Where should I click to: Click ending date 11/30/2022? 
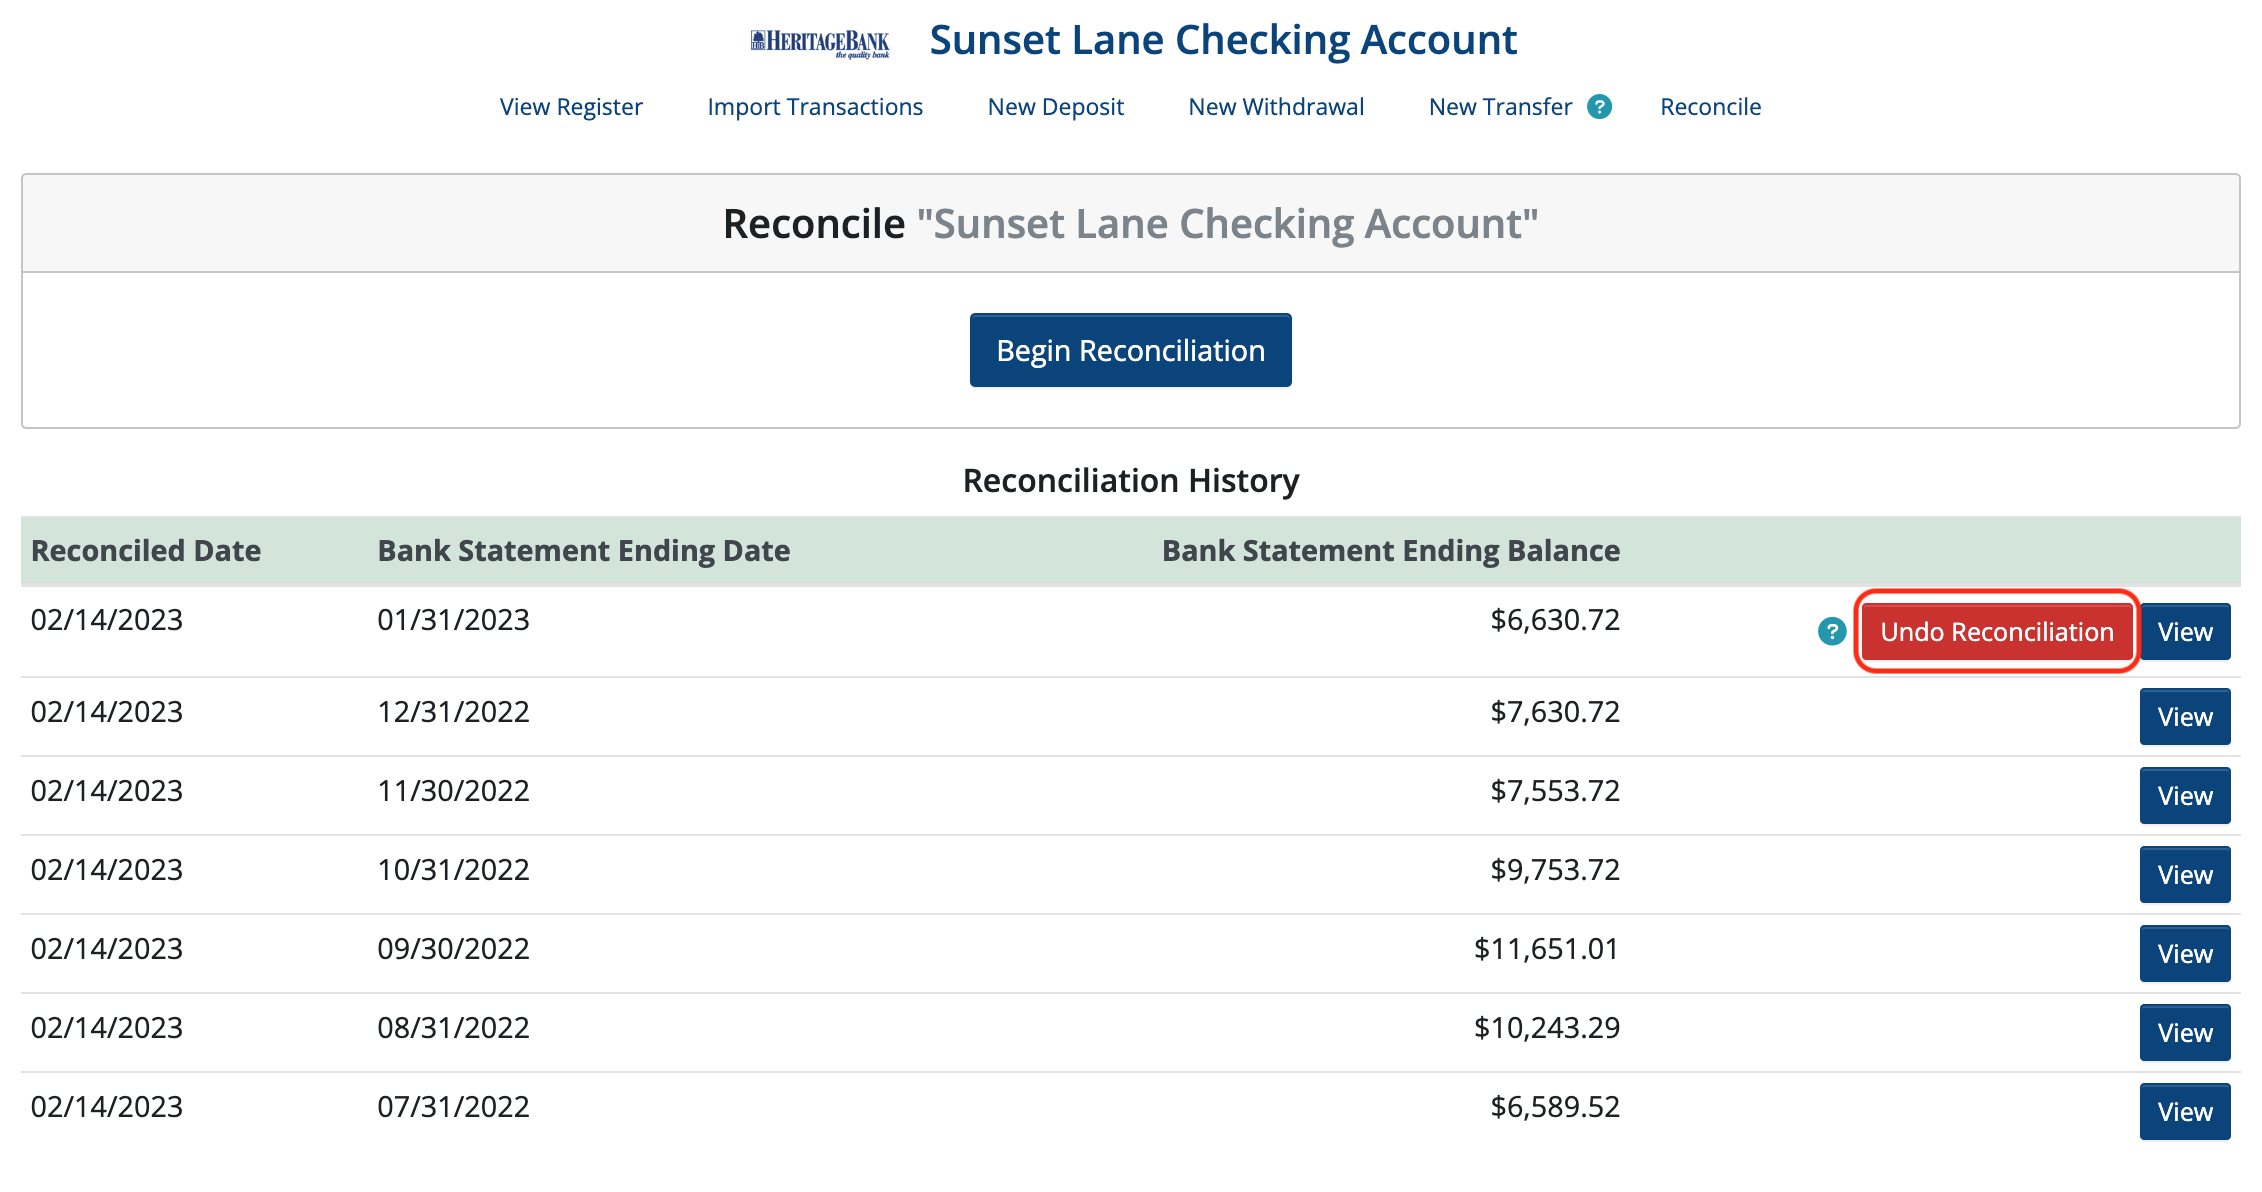[x=453, y=791]
